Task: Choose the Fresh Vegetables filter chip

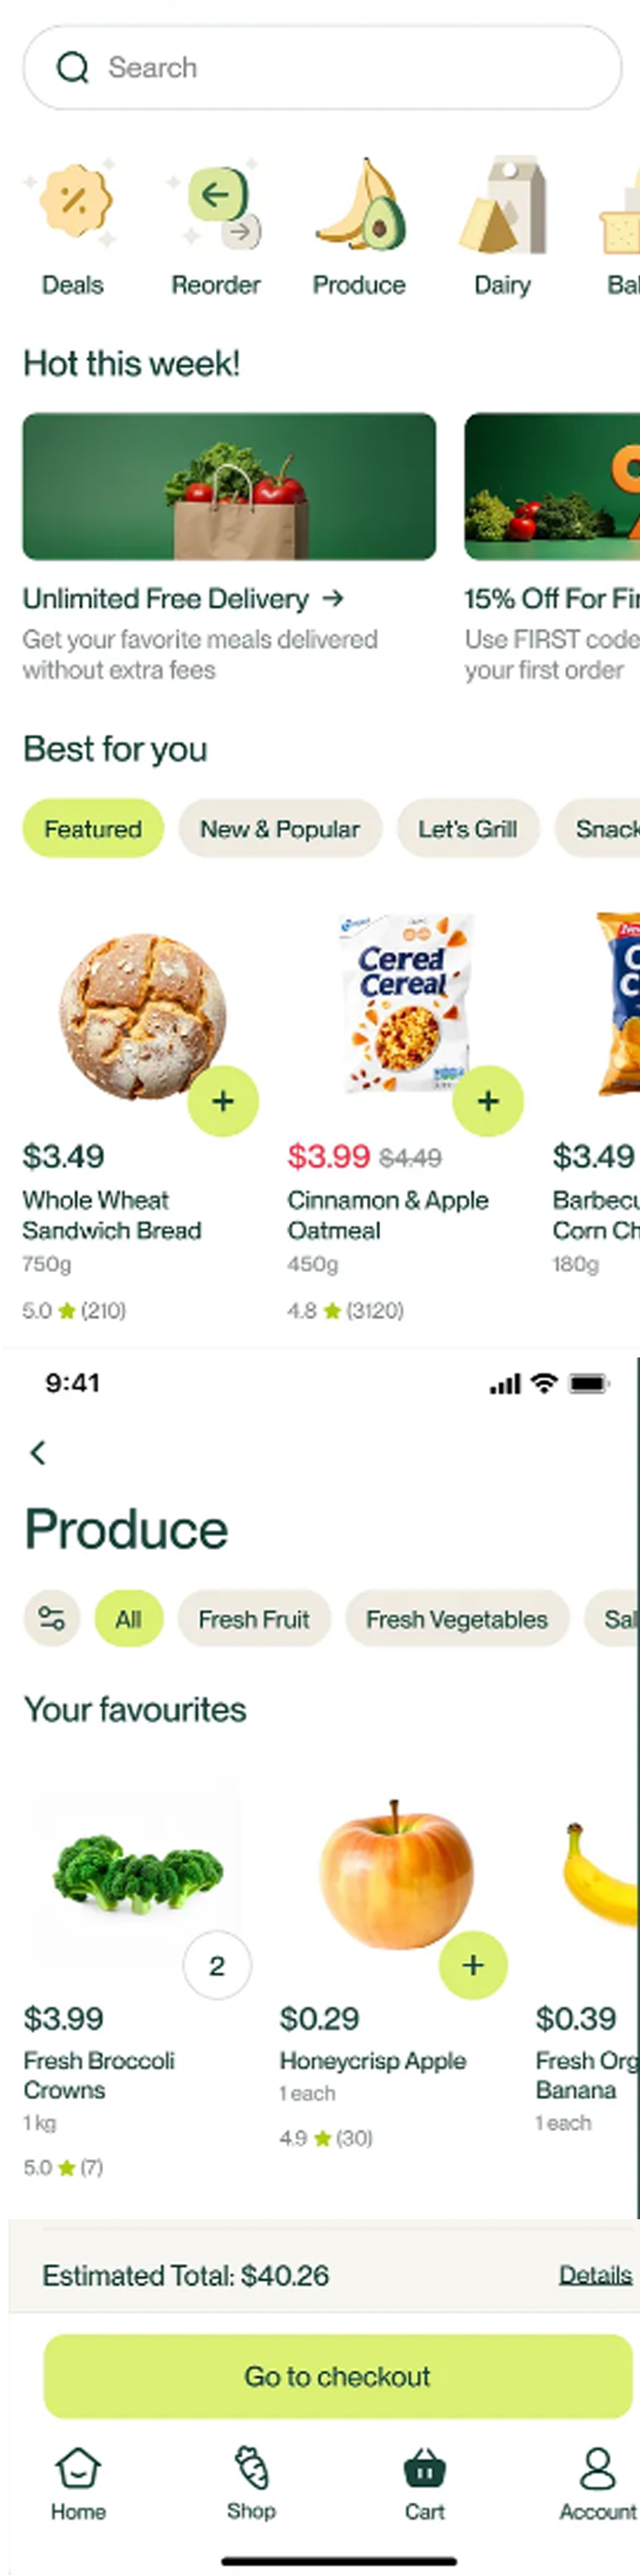Action: 457,1619
